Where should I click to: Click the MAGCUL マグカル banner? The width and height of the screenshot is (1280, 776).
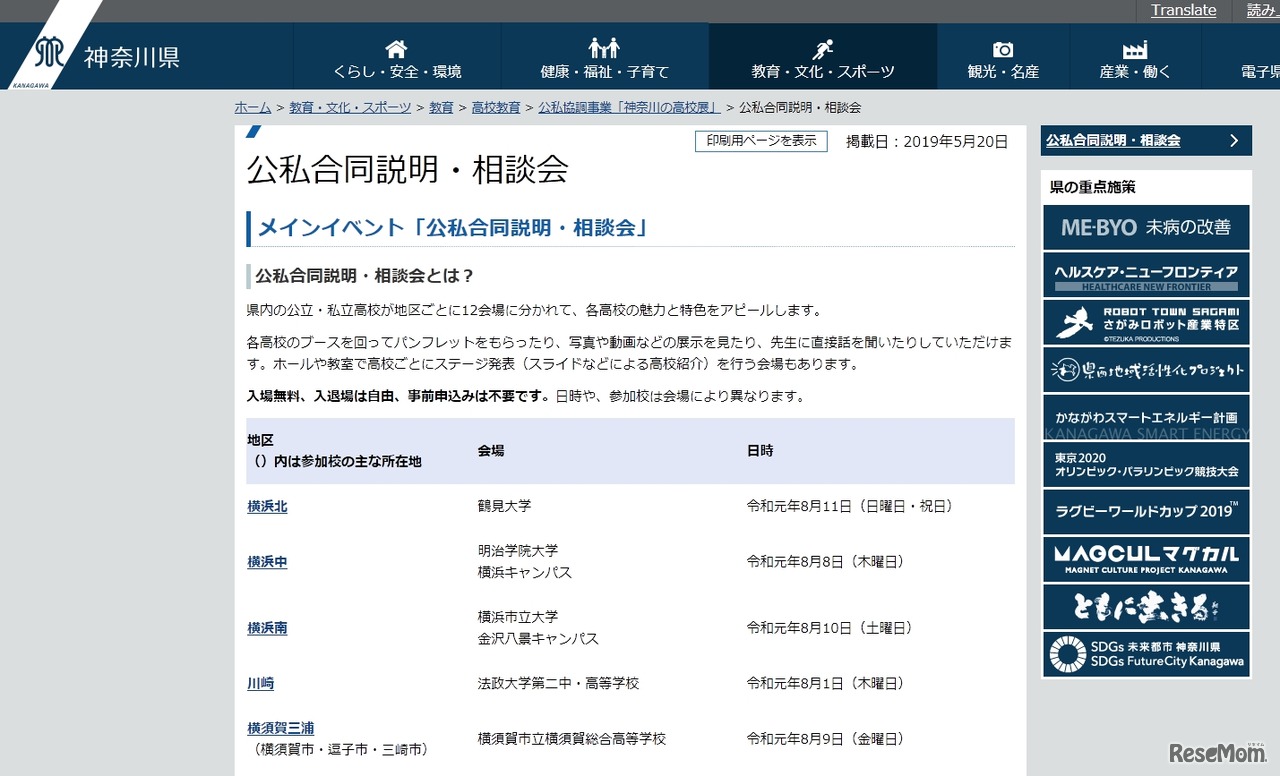(1145, 559)
